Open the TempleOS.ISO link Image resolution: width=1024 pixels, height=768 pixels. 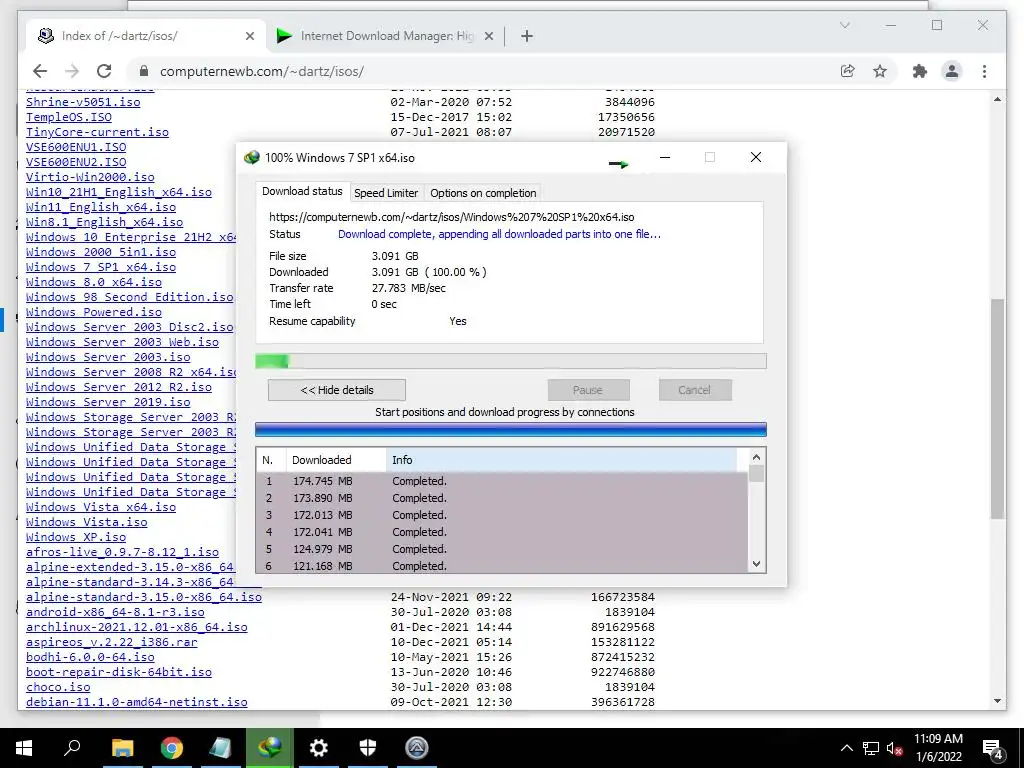tap(69, 117)
